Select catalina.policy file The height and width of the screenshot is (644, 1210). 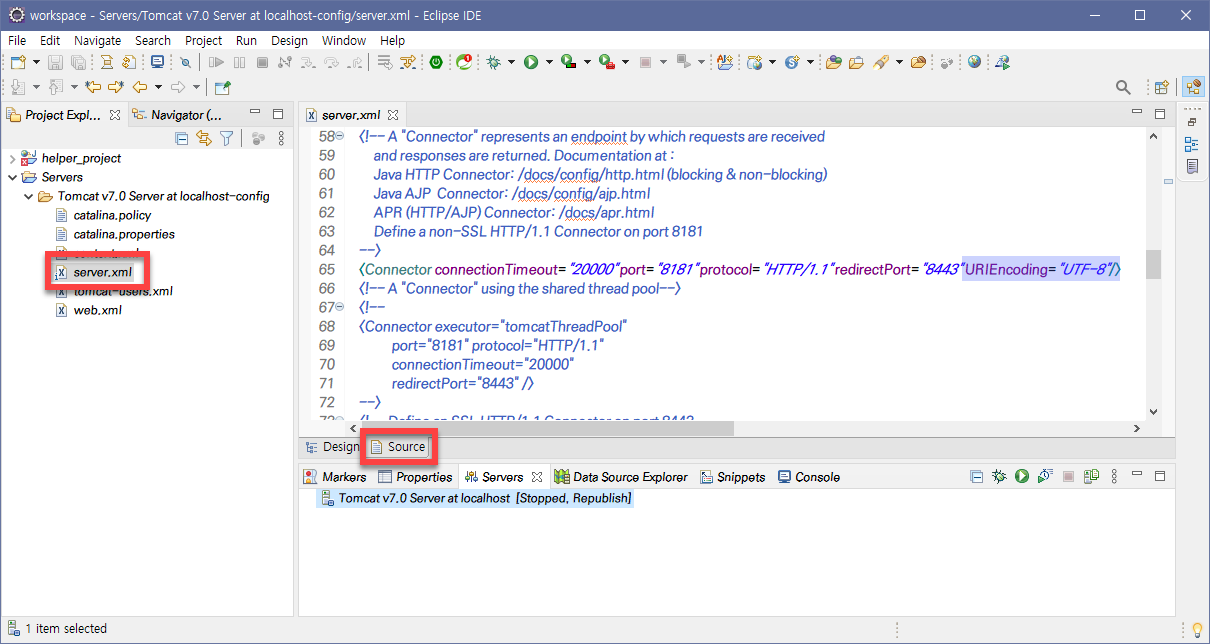click(104, 215)
